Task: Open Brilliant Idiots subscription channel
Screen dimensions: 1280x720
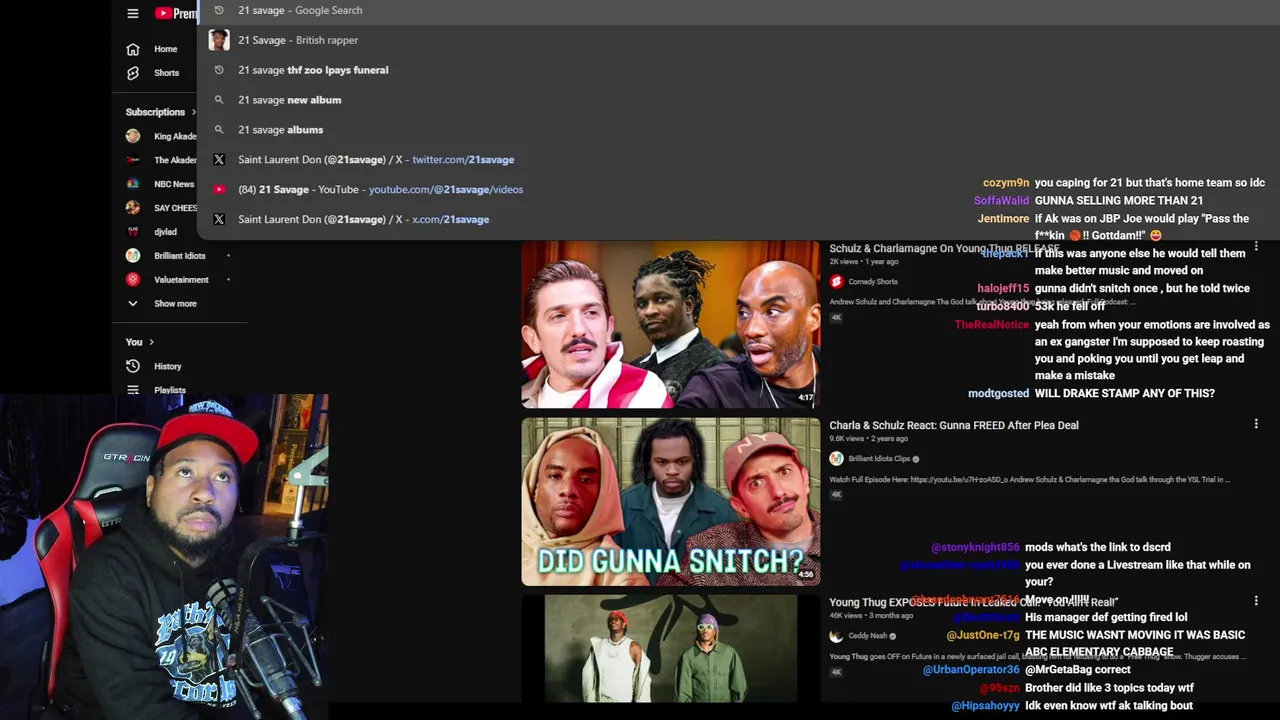Action: point(179,256)
